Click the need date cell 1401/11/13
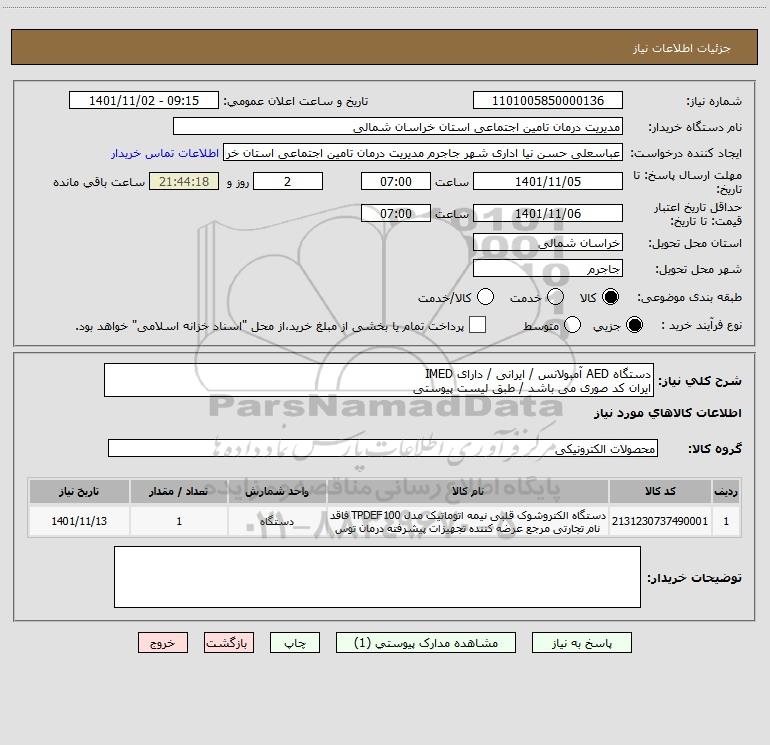Screen dimensions: 770x745 (x=79, y=521)
